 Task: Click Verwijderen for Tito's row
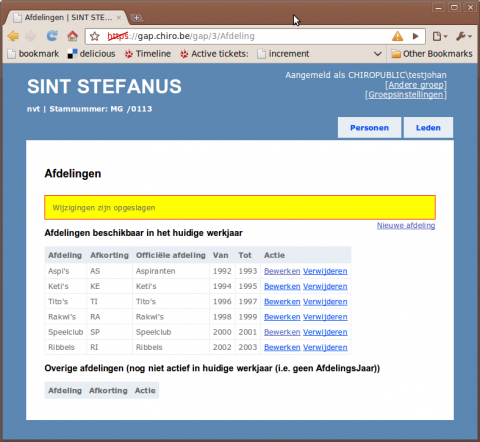[325, 302]
